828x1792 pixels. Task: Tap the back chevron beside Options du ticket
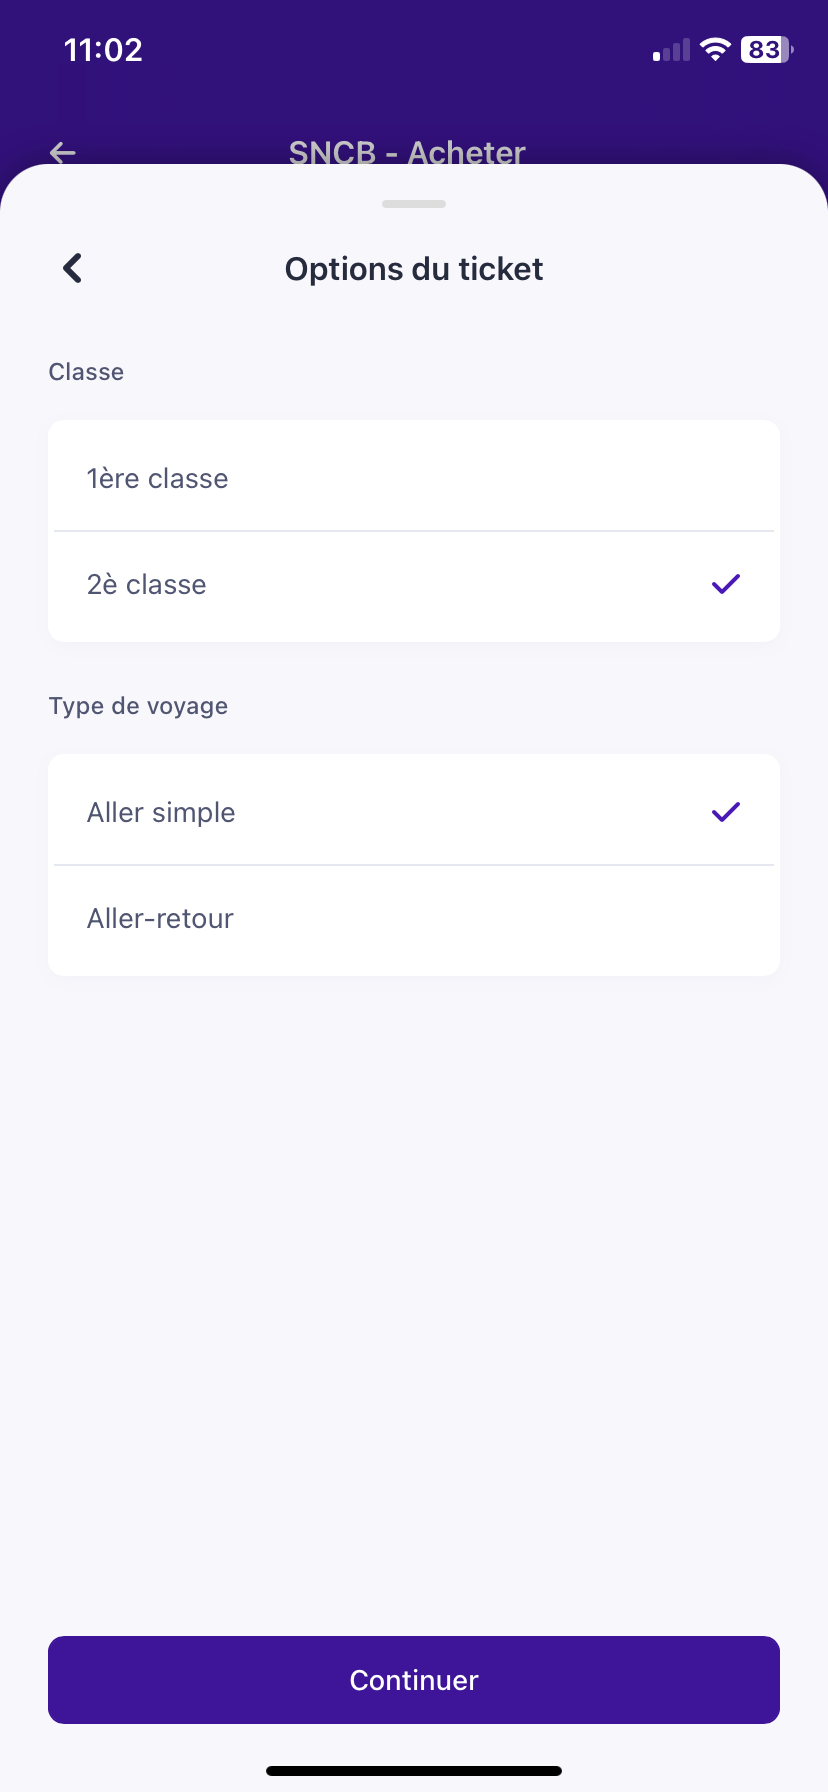(72, 268)
